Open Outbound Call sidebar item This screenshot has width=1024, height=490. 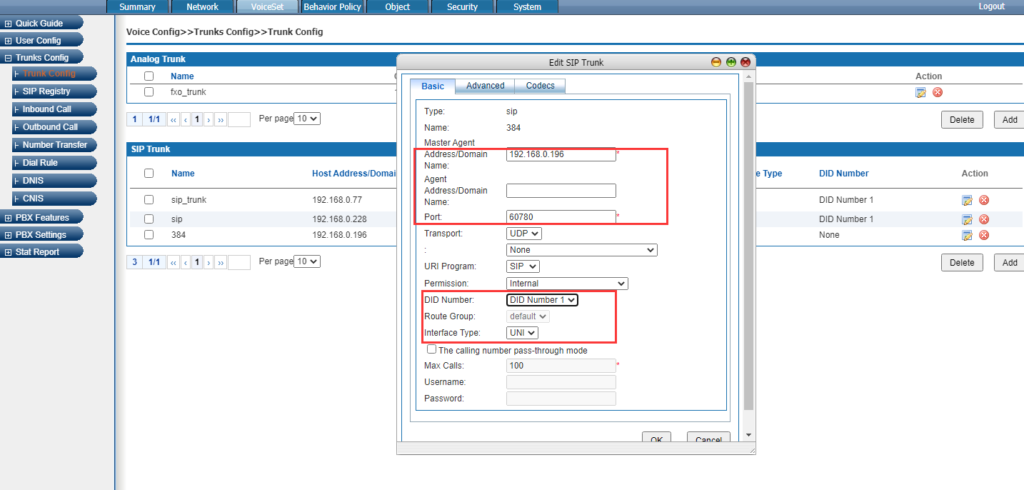(54, 127)
